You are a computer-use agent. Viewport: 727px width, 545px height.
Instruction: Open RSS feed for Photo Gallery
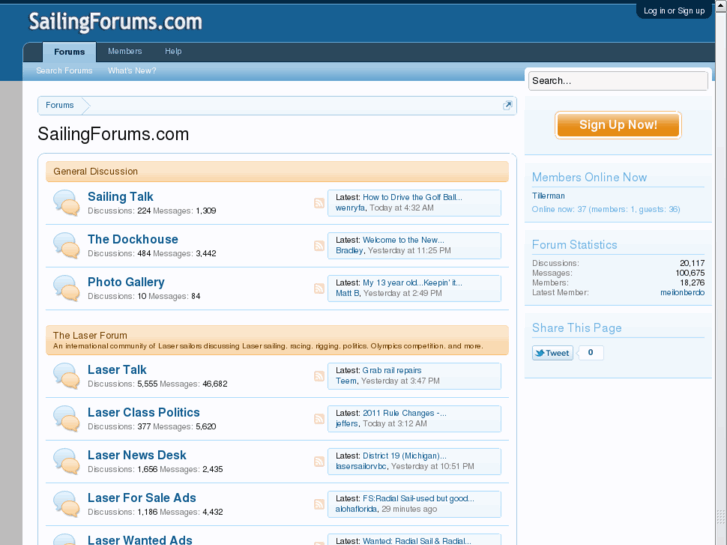click(319, 288)
